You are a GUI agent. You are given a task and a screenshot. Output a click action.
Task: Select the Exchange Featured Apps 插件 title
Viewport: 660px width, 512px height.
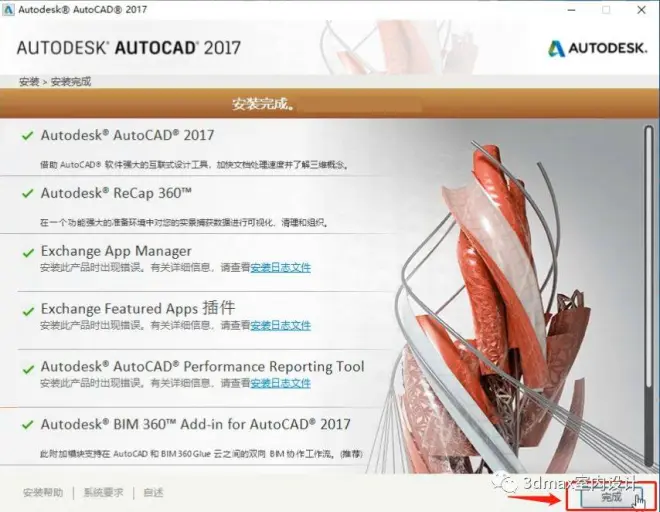tap(138, 308)
